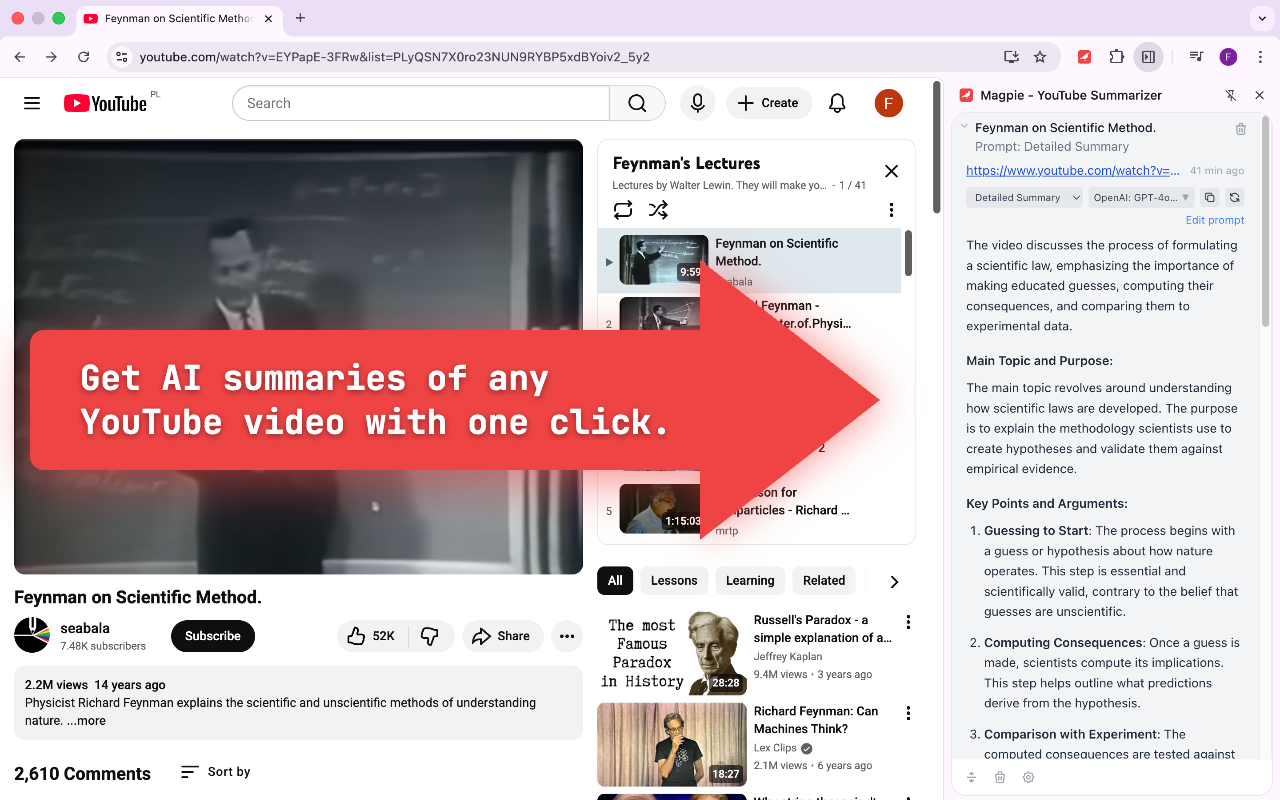Open the YouTube hamburger menu
This screenshot has height=800, width=1280.
[32, 102]
